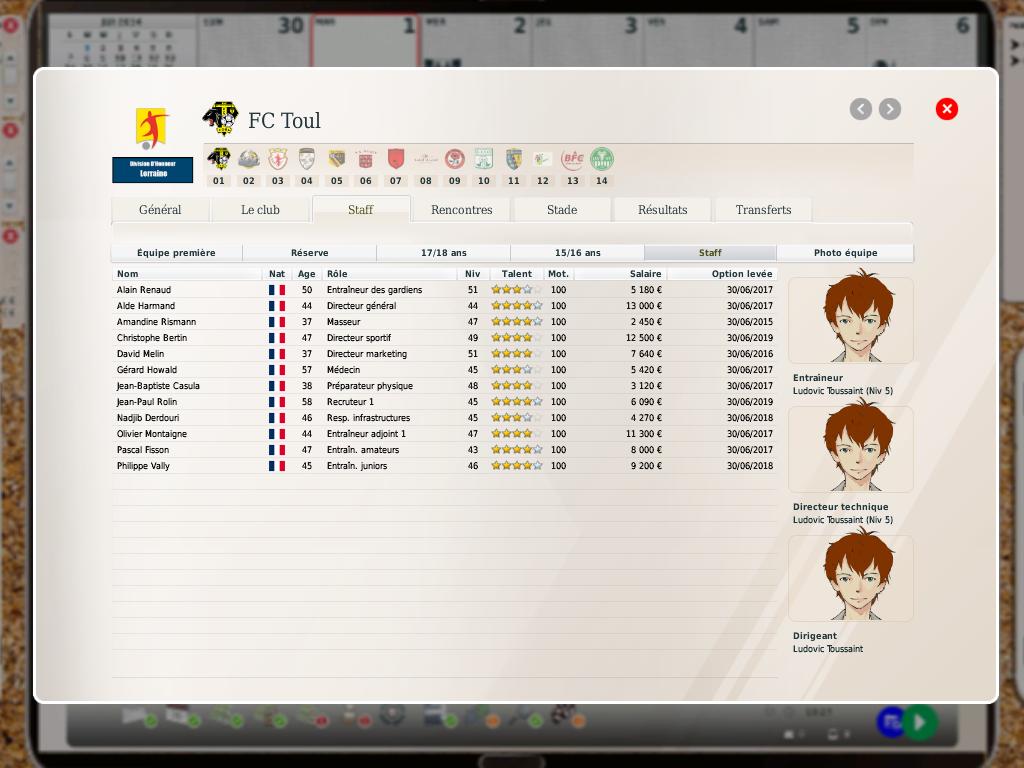Sort staff by Rôle column header
1024x768 pixels.
389,274
